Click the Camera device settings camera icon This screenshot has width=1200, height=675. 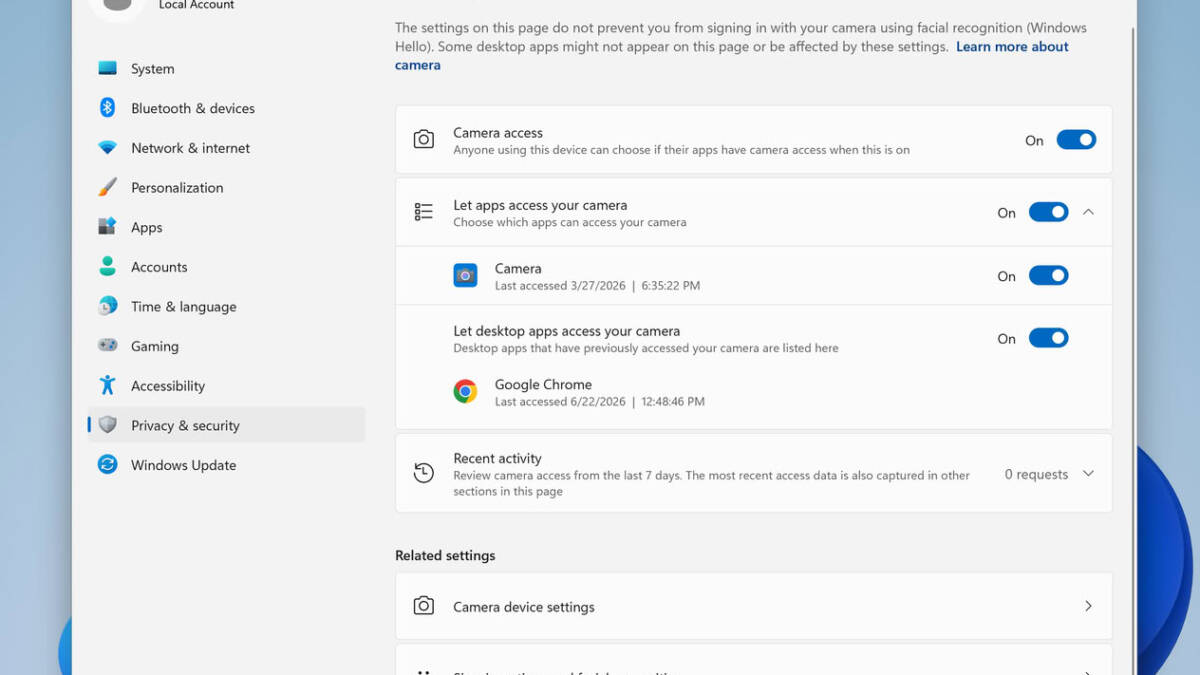click(424, 606)
